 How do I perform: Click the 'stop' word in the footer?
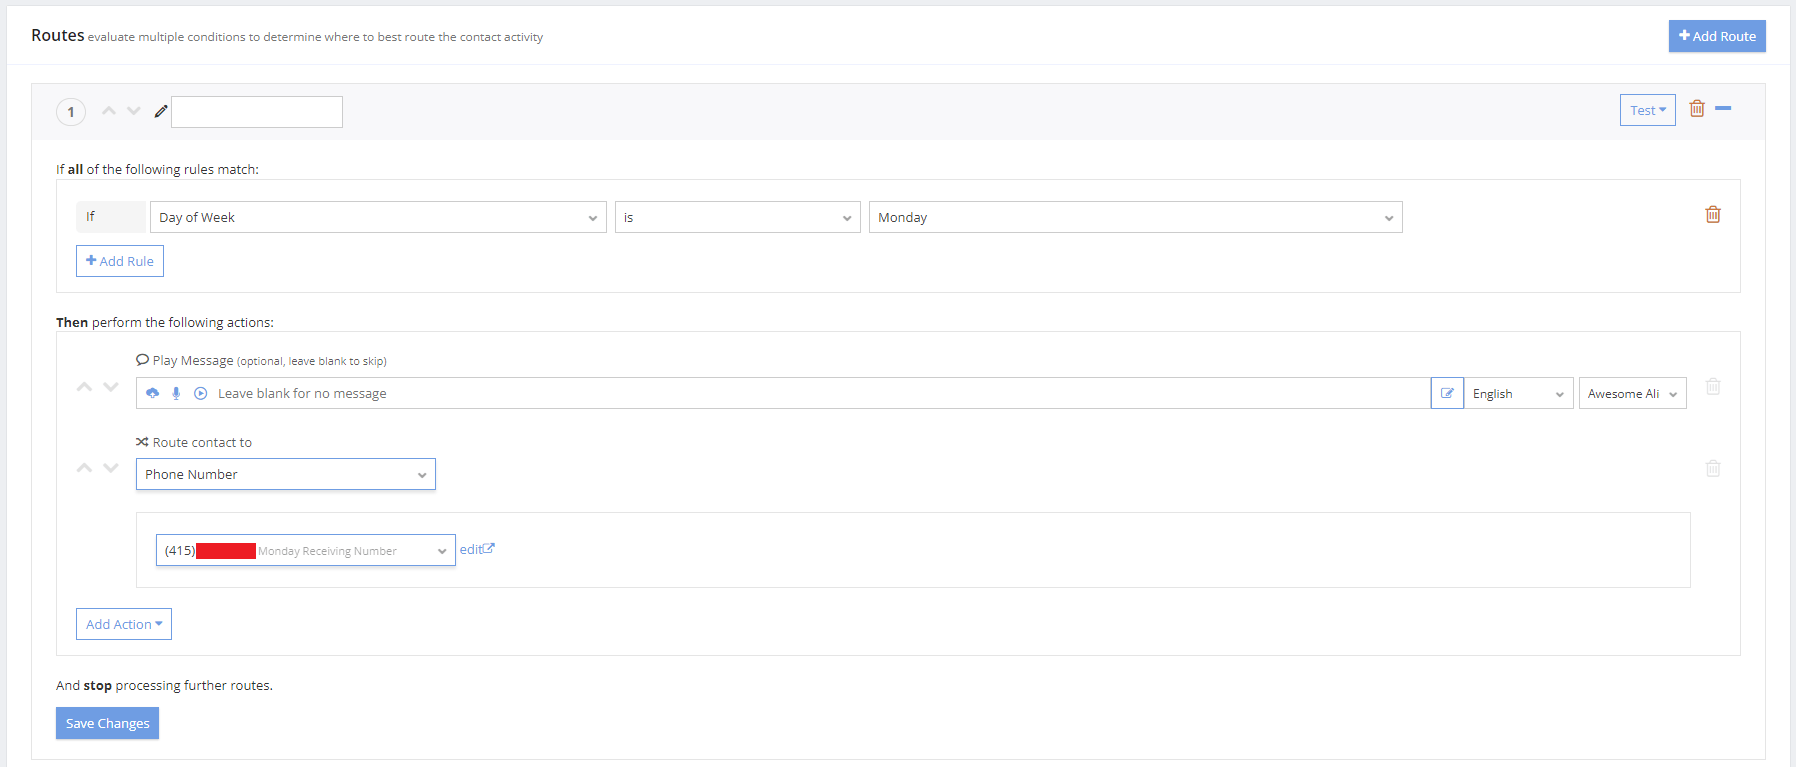click(97, 685)
